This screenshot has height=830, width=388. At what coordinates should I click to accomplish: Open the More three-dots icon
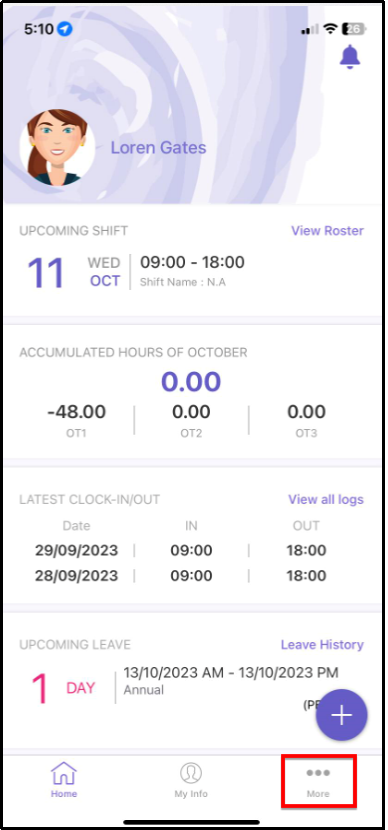pyautogui.click(x=318, y=773)
